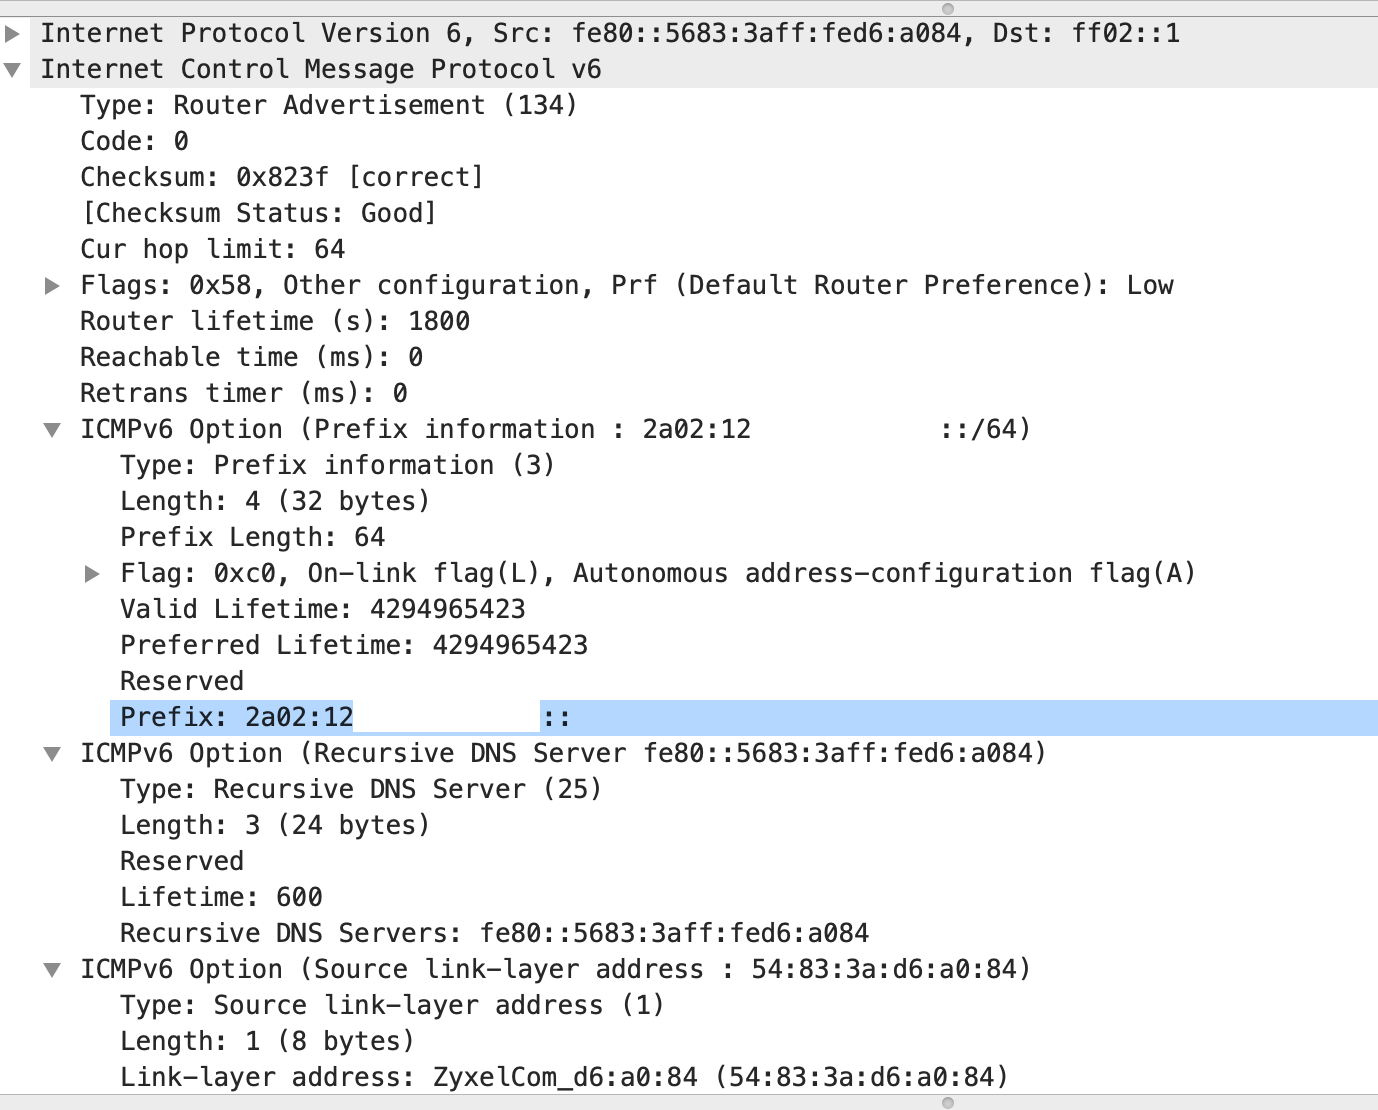This screenshot has width=1378, height=1110.
Task: Collapse the Internet Control Message Protocol v6 tree
Action: [12, 69]
